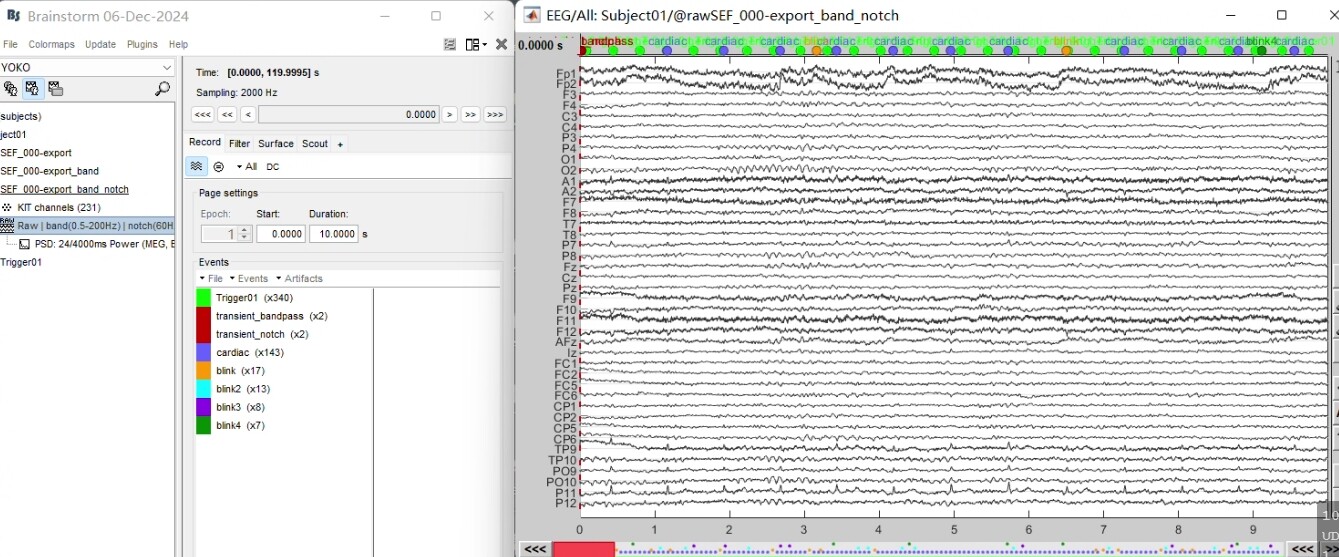This screenshot has height=557, width=1339.
Task: Open the Update menu
Action: click(x=100, y=45)
